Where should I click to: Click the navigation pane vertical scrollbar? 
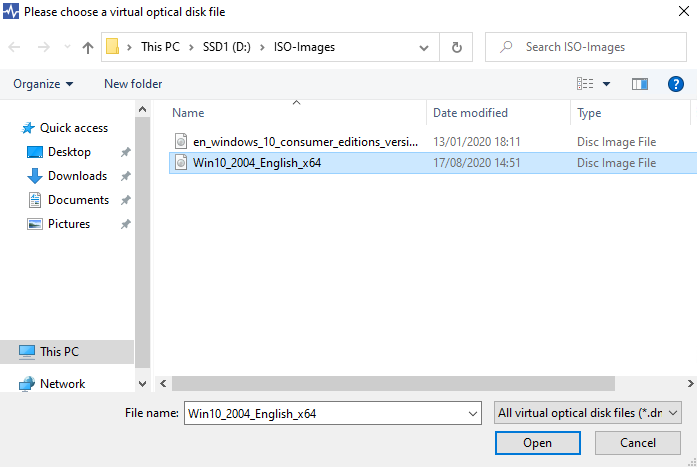(142, 242)
